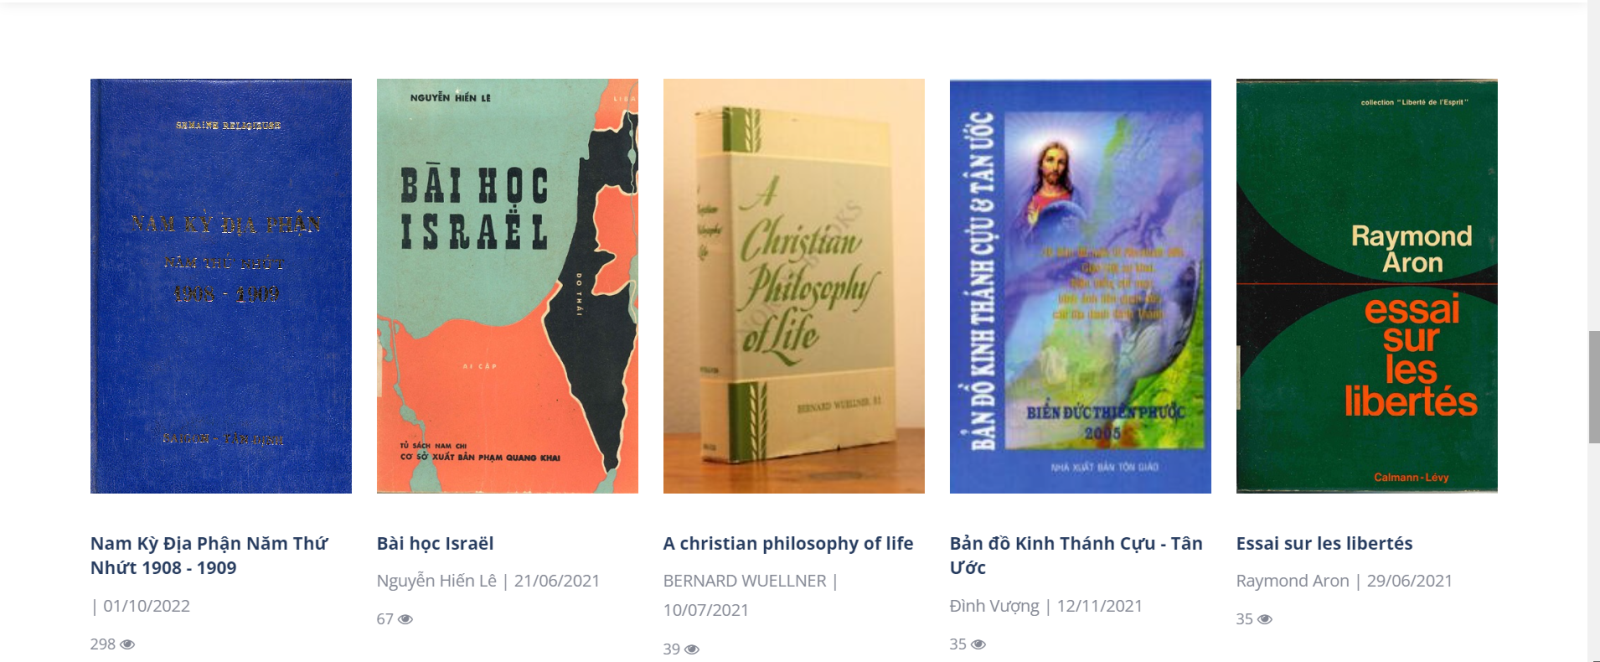1600x662 pixels.
Task: Select author name Nguyễn Hiến Lê
Action: click(x=436, y=581)
